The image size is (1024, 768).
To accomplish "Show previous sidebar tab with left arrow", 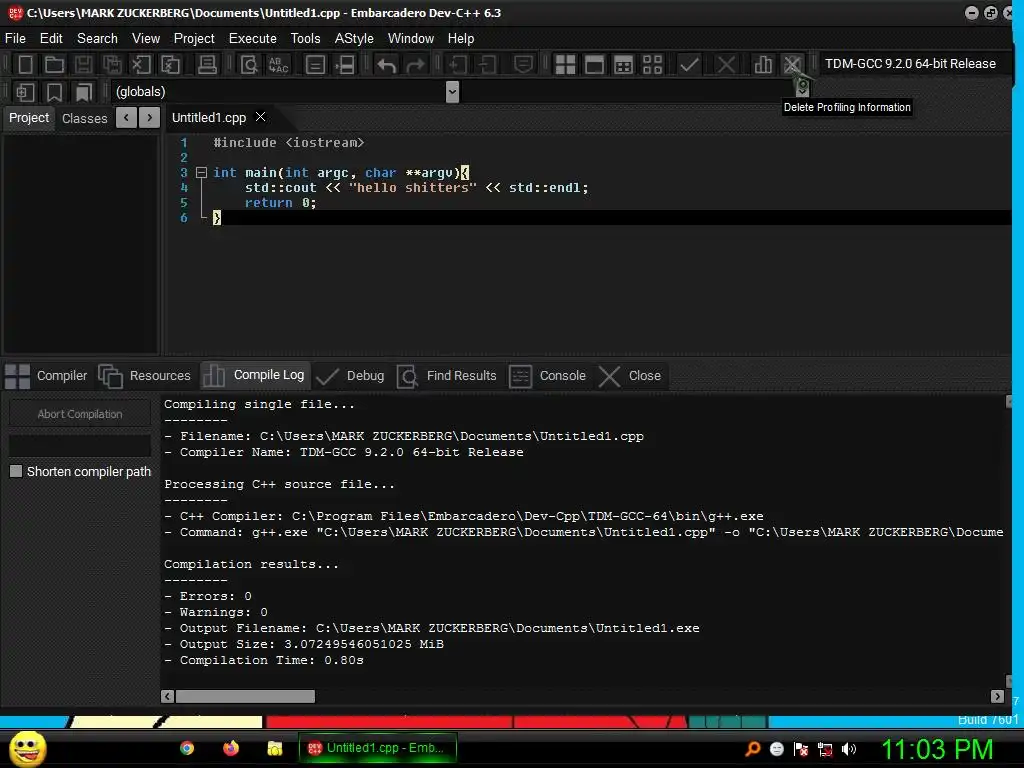I will (x=127, y=118).
